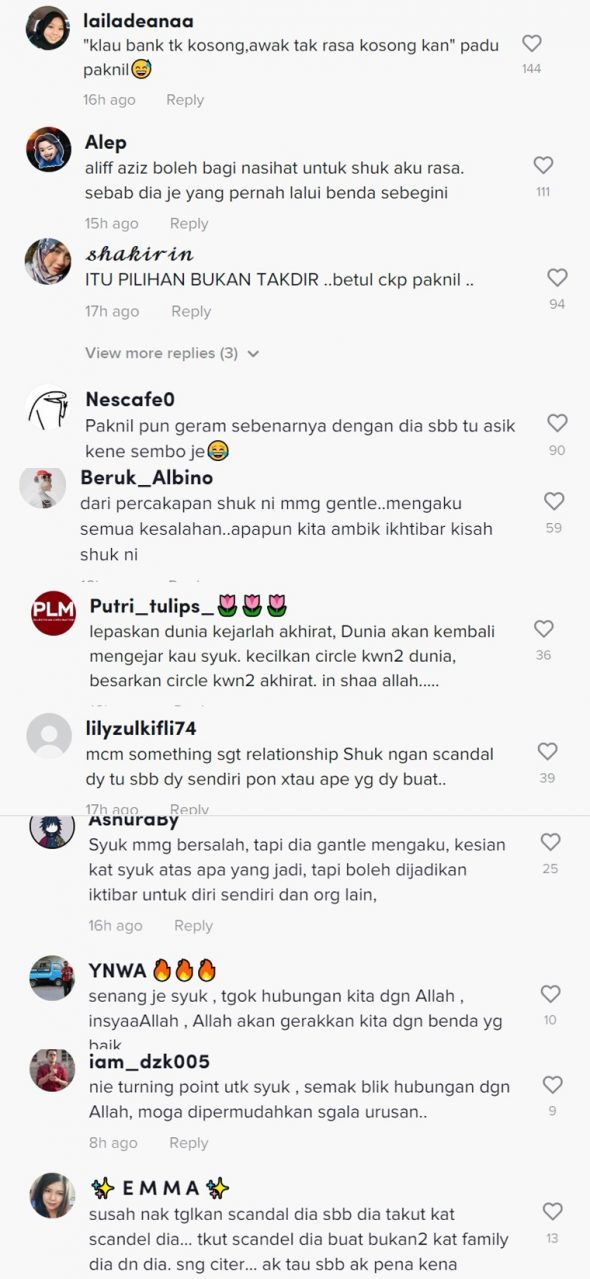Like Beruk_Albino's comment heart
This screenshot has width=590, height=1279.
click(x=553, y=501)
